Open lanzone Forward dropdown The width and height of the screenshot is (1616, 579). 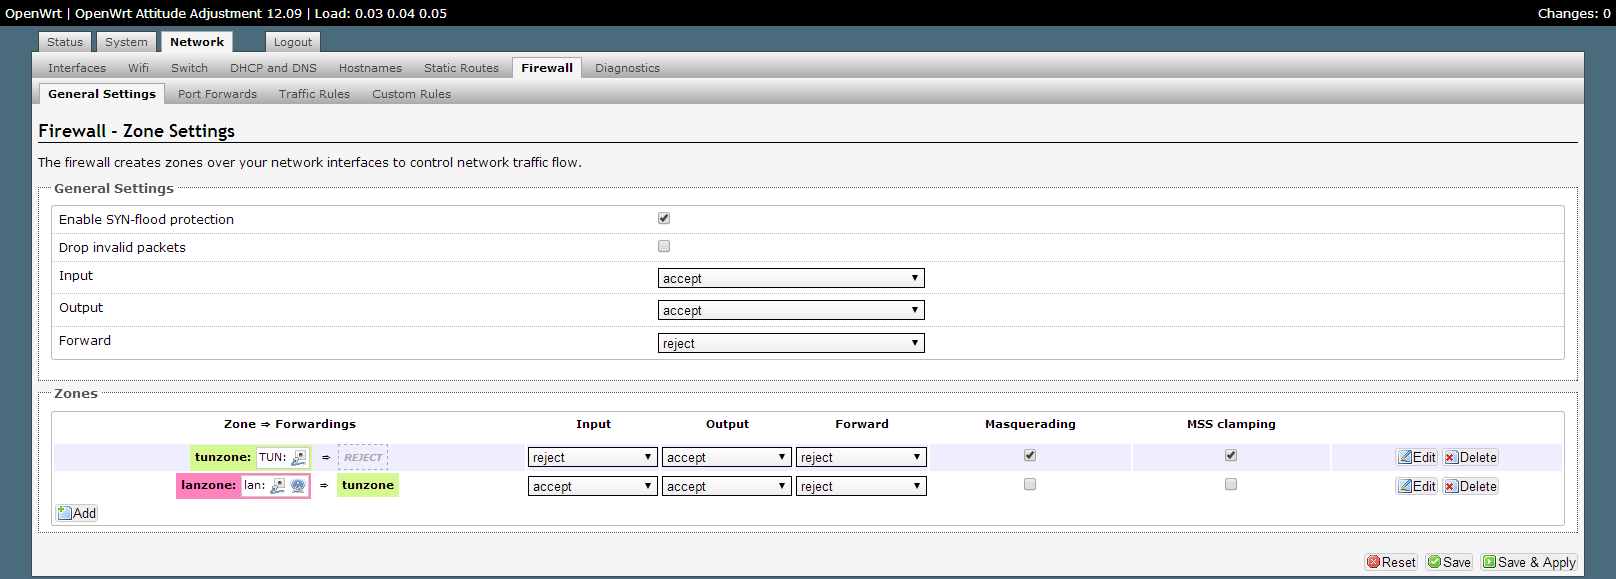(x=861, y=486)
